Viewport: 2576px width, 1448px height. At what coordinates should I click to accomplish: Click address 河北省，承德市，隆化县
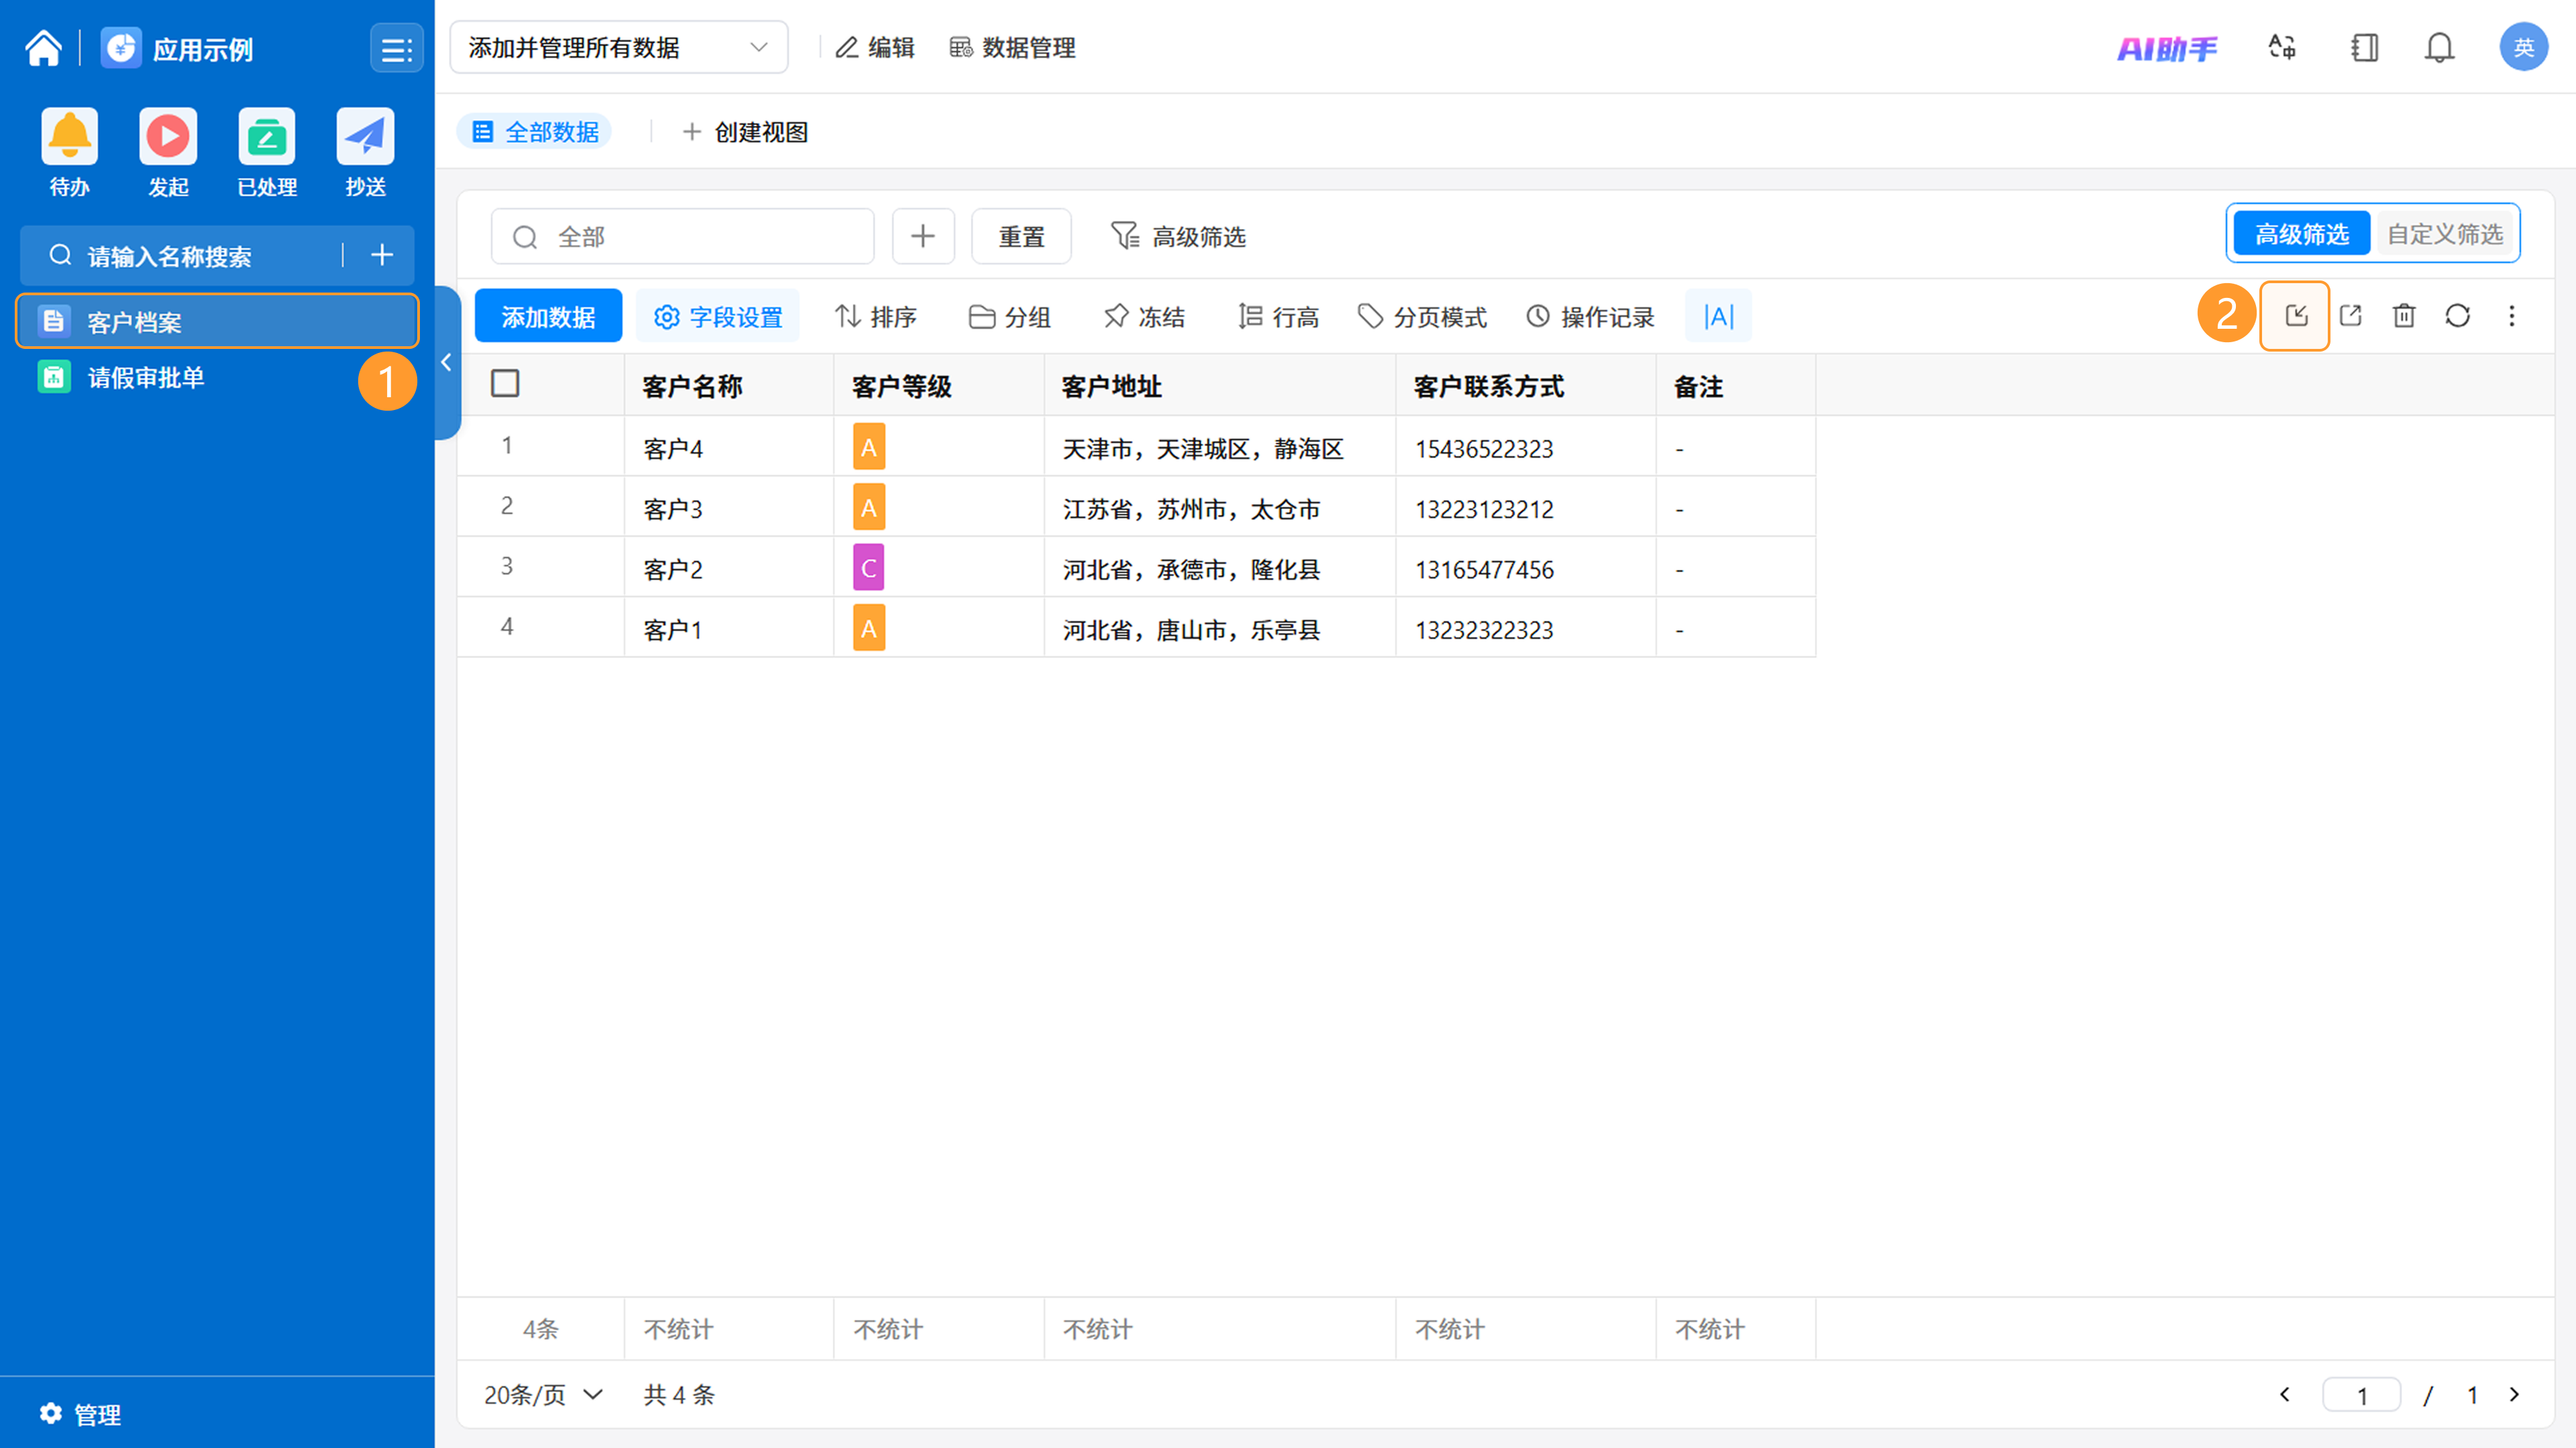point(1191,569)
